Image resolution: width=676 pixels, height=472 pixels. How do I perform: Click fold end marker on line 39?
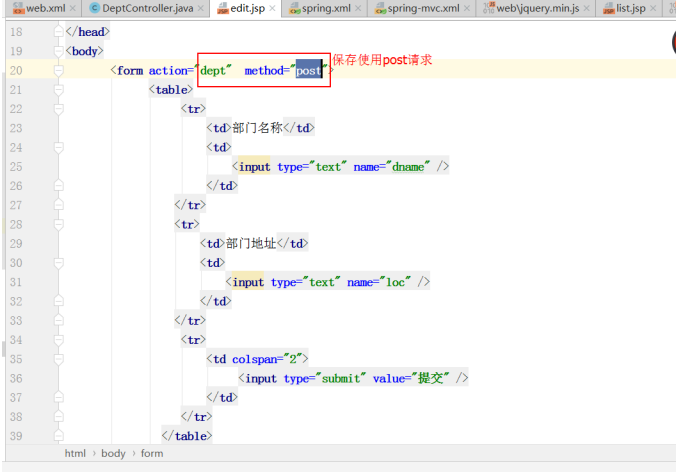(x=59, y=436)
